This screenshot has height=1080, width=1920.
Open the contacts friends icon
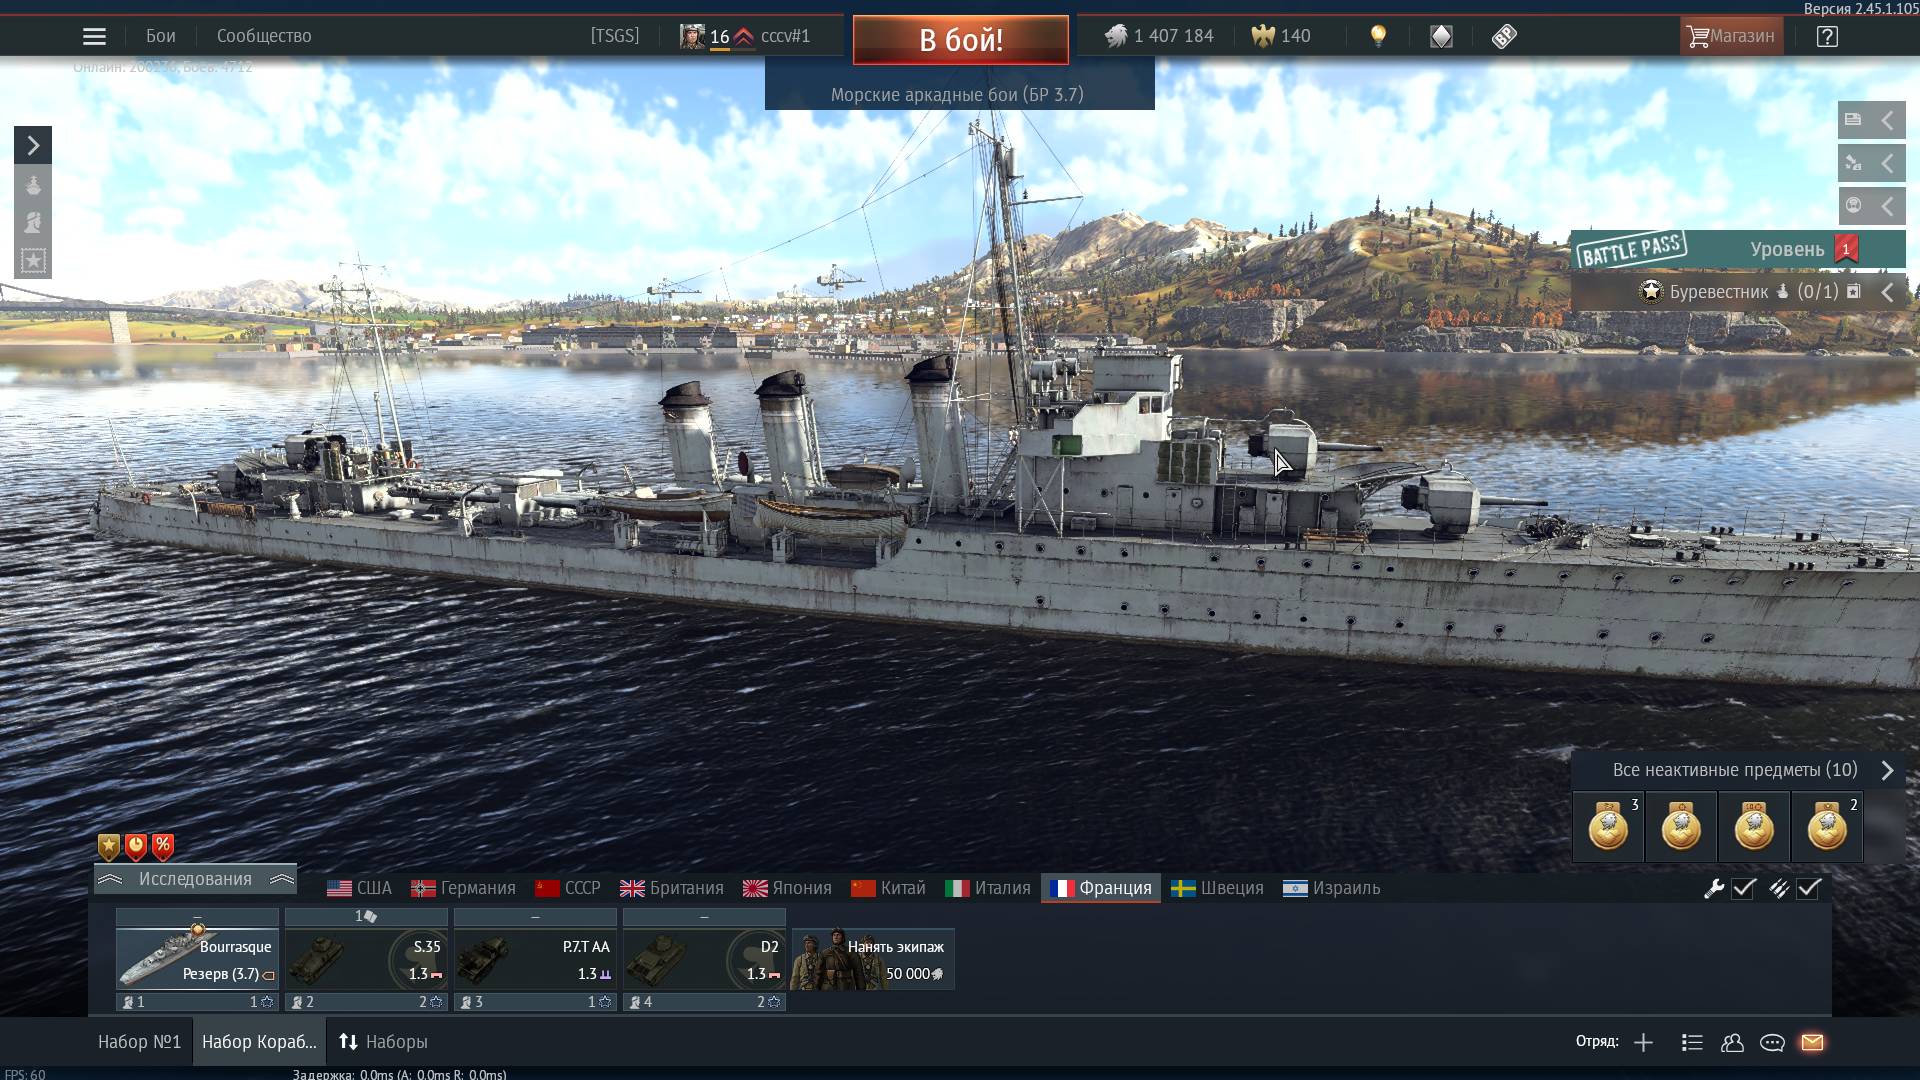coord(1732,1043)
